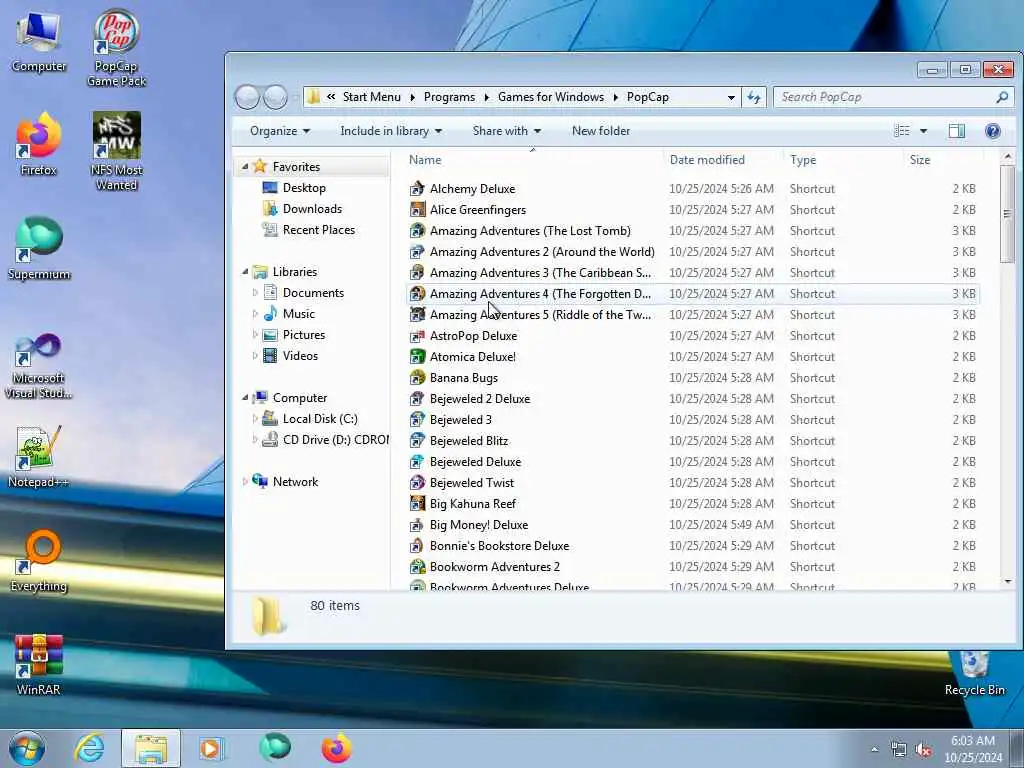This screenshot has width=1024, height=768.
Task: Show the preview pane
Action: (x=957, y=131)
